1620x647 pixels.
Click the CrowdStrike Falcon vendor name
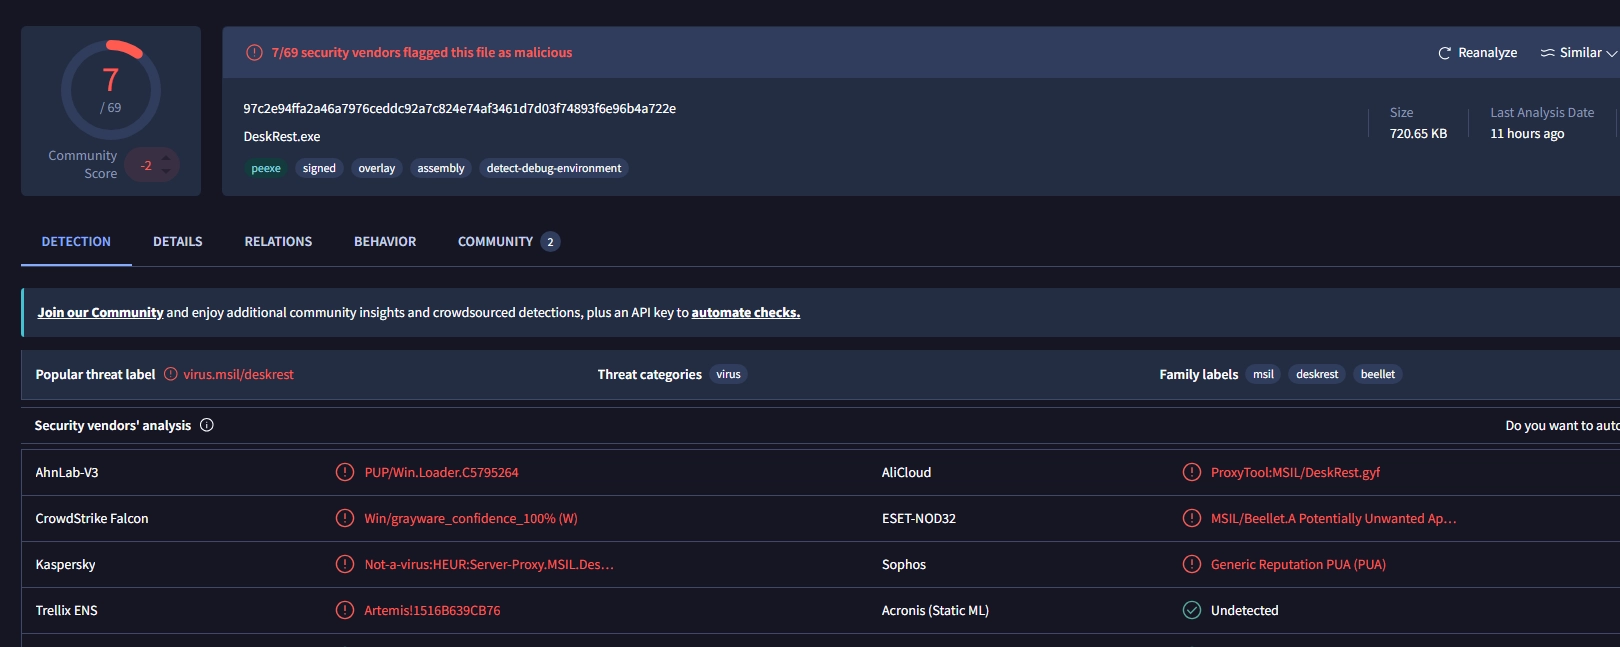[x=92, y=518]
